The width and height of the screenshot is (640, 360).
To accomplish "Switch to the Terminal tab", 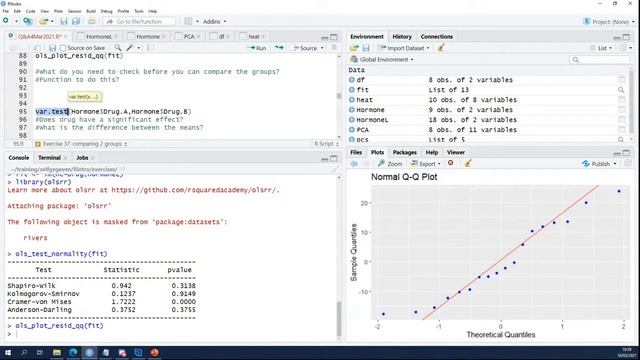I will 49,158.
